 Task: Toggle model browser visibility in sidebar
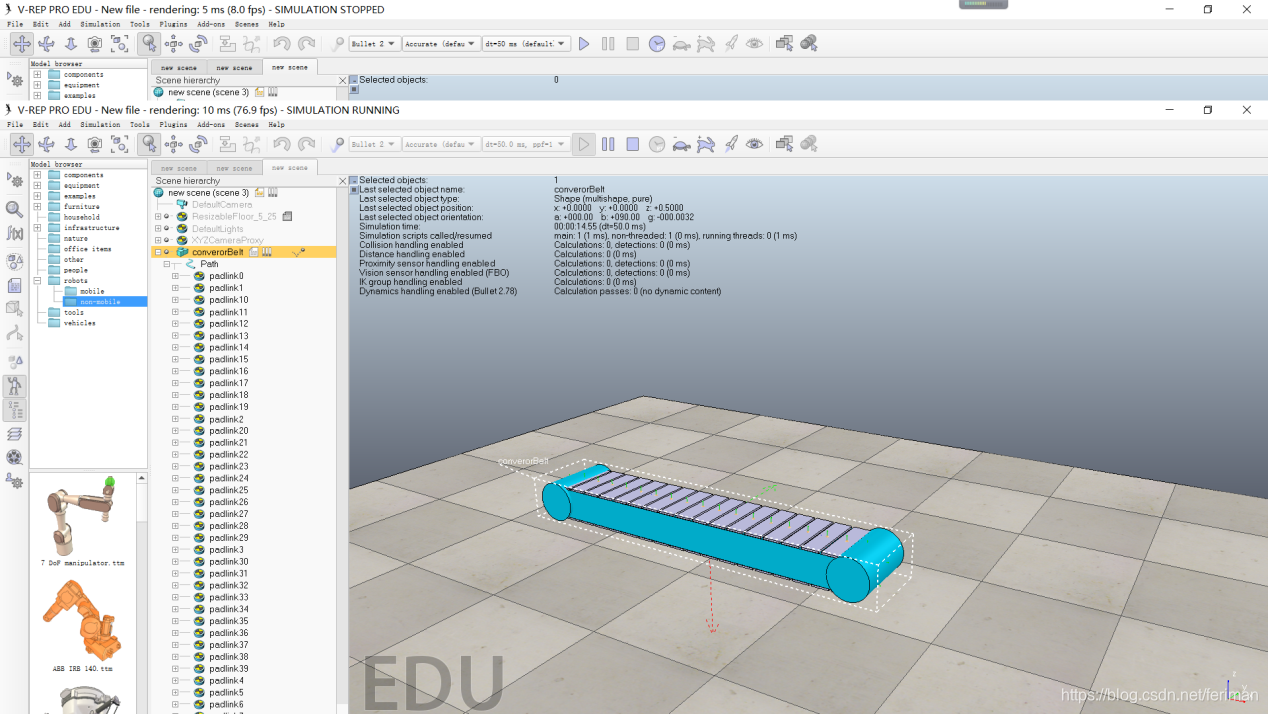[x=14, y=385]
